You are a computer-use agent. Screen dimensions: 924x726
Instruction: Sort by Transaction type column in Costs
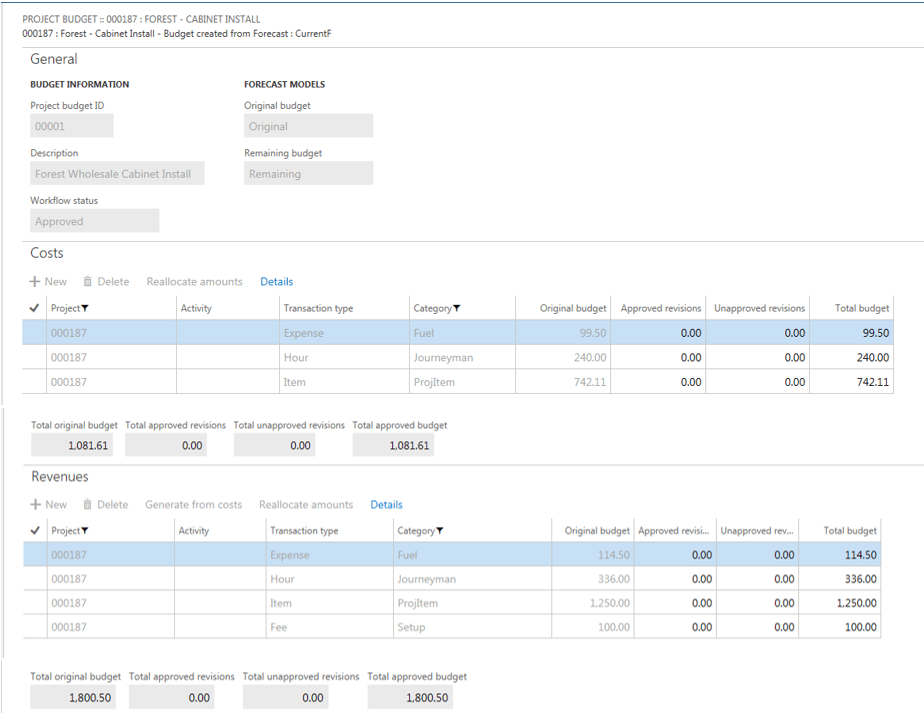(318, 308)
